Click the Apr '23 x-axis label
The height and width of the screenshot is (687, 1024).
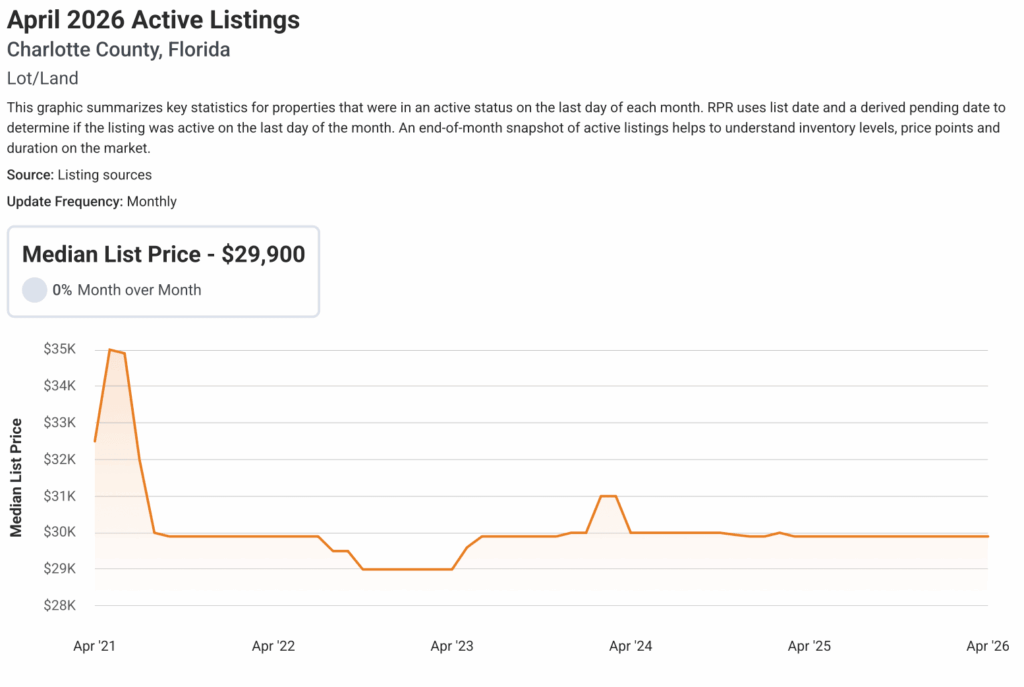coord(452,646)
